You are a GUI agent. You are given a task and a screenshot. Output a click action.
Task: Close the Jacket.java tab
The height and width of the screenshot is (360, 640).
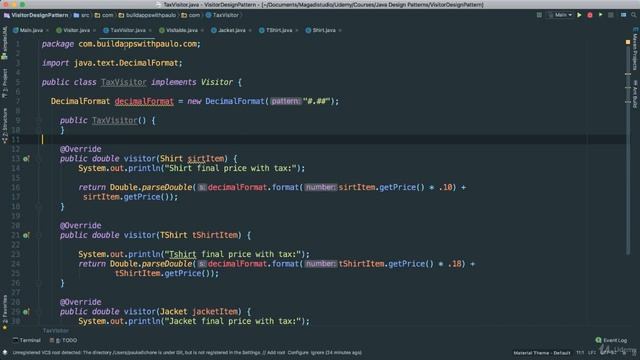(250, 31)
